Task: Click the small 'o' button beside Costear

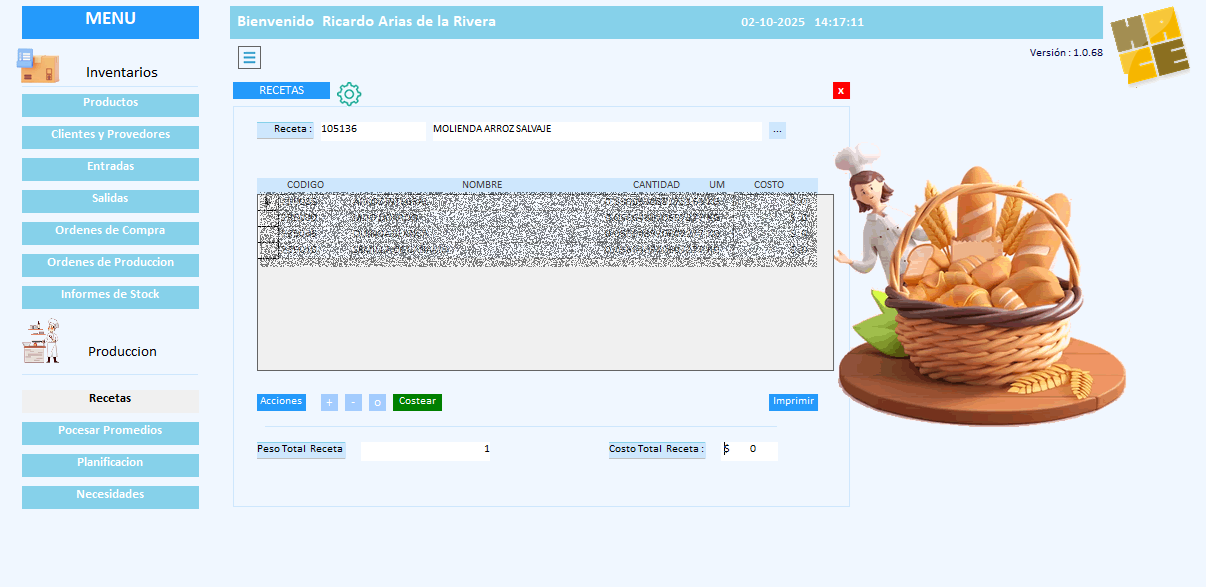Action: tap(377, 402)
